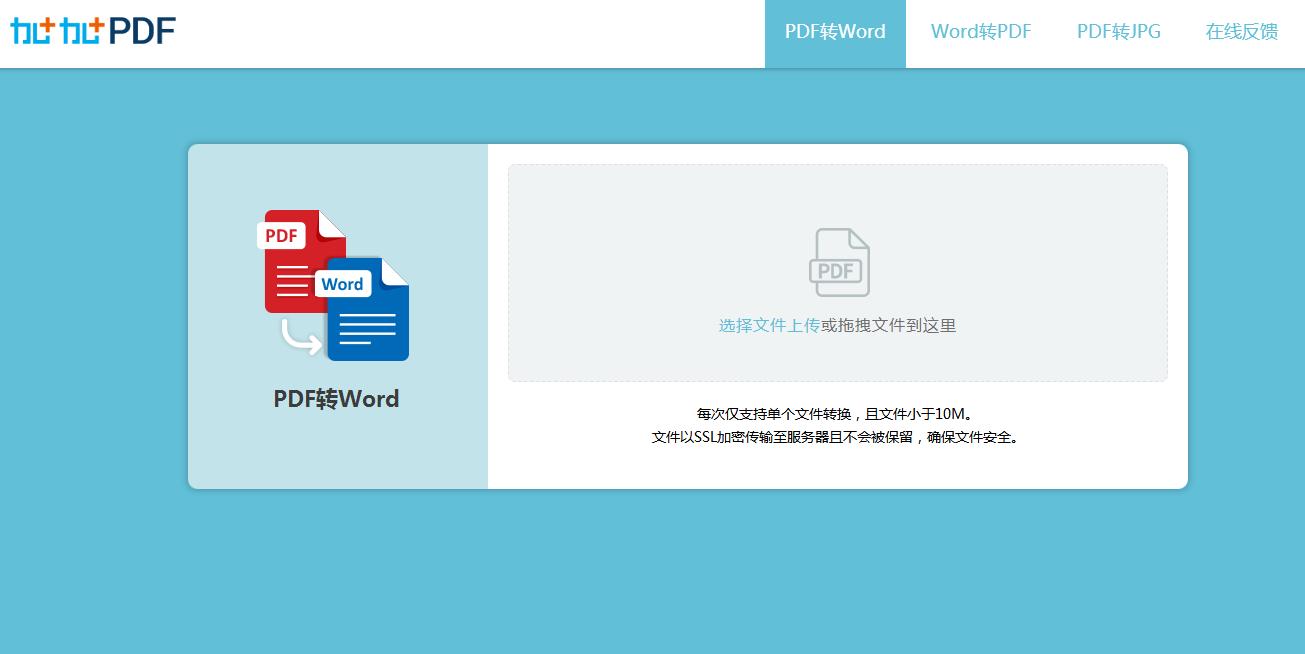
Task: Click the PDF转Word heading text
Action: point(336,398)
